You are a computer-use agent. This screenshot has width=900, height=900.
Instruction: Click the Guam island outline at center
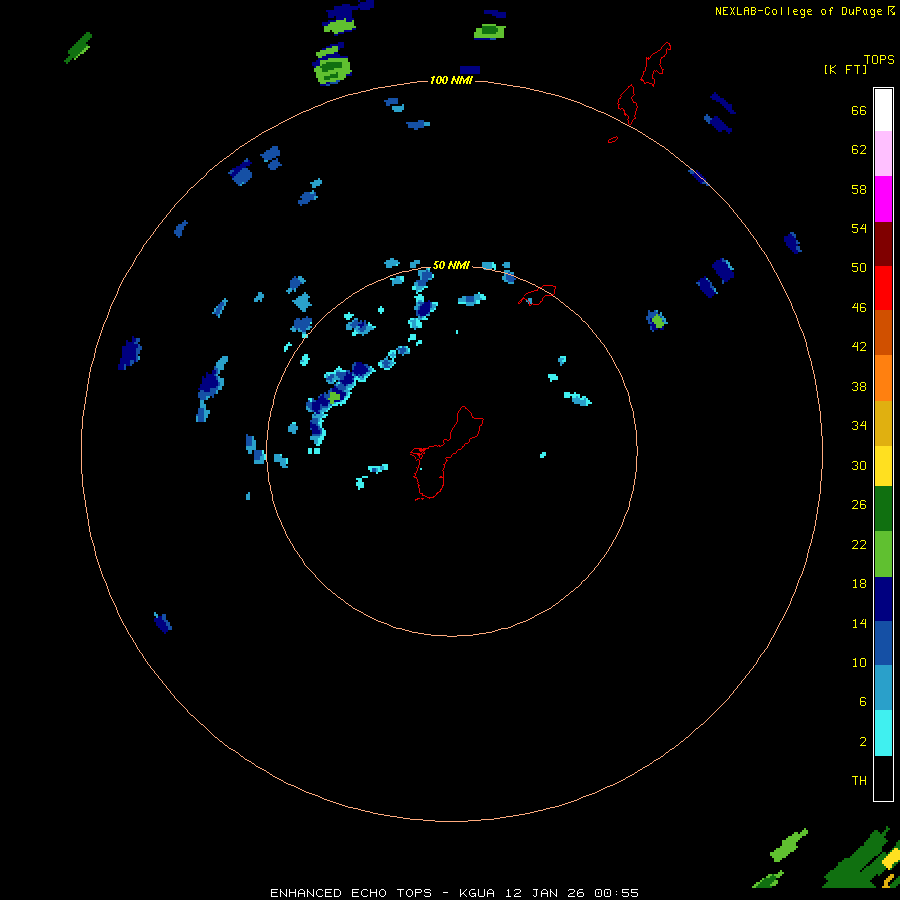point(447,453)
